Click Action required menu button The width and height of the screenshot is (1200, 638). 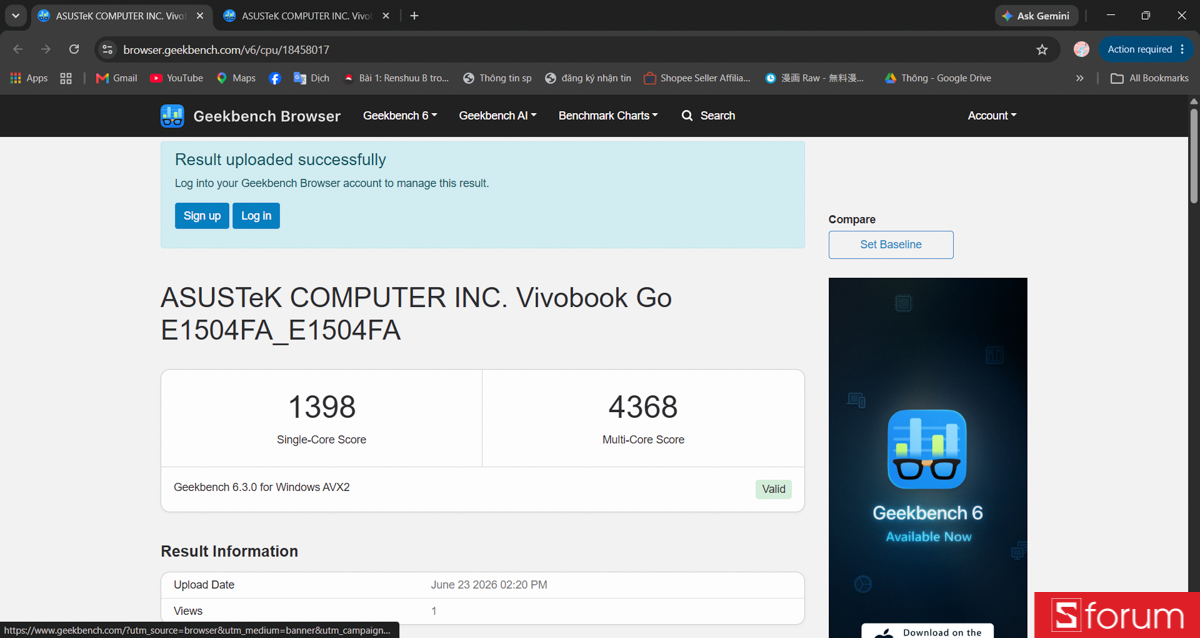(1146, 49)
